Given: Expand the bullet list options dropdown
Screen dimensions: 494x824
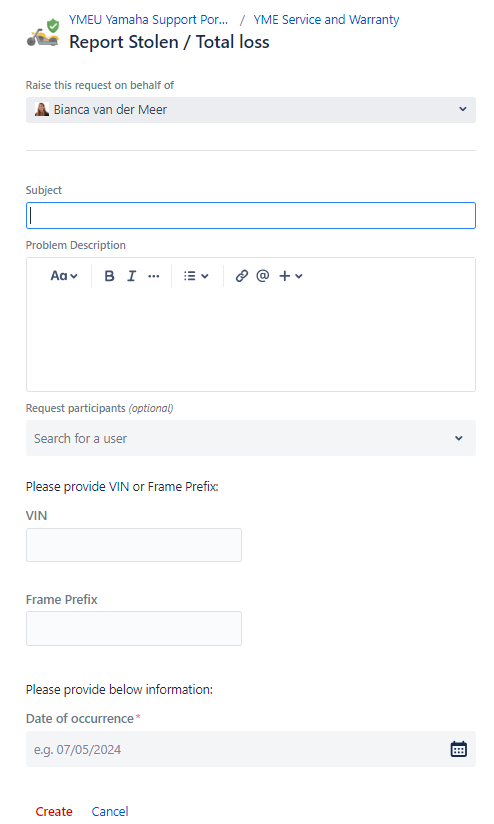Looking at the screenshot, I should (x=196, y=276).
